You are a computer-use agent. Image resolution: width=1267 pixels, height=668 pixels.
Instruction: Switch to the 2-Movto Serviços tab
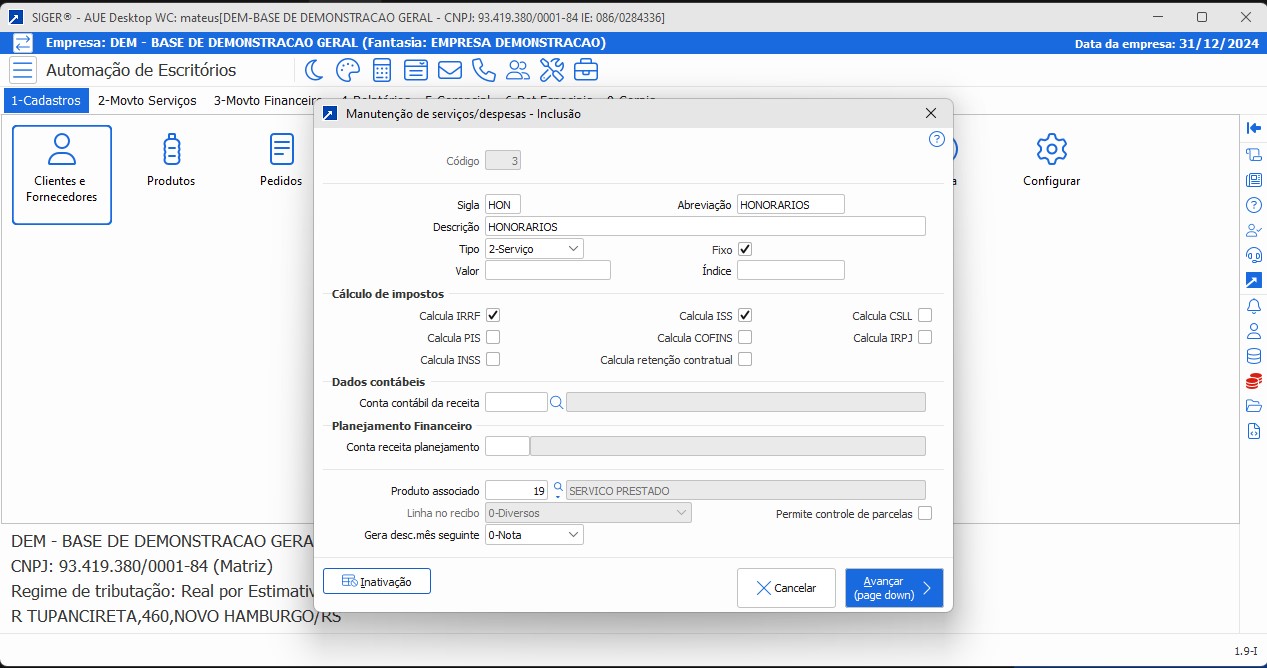pyautogui.click(x=147, y=101)
